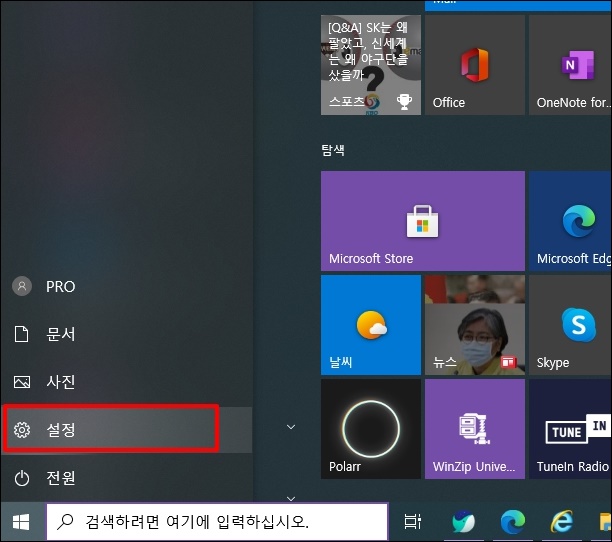Open 설정 settings
612x542 pixels.
126,429
